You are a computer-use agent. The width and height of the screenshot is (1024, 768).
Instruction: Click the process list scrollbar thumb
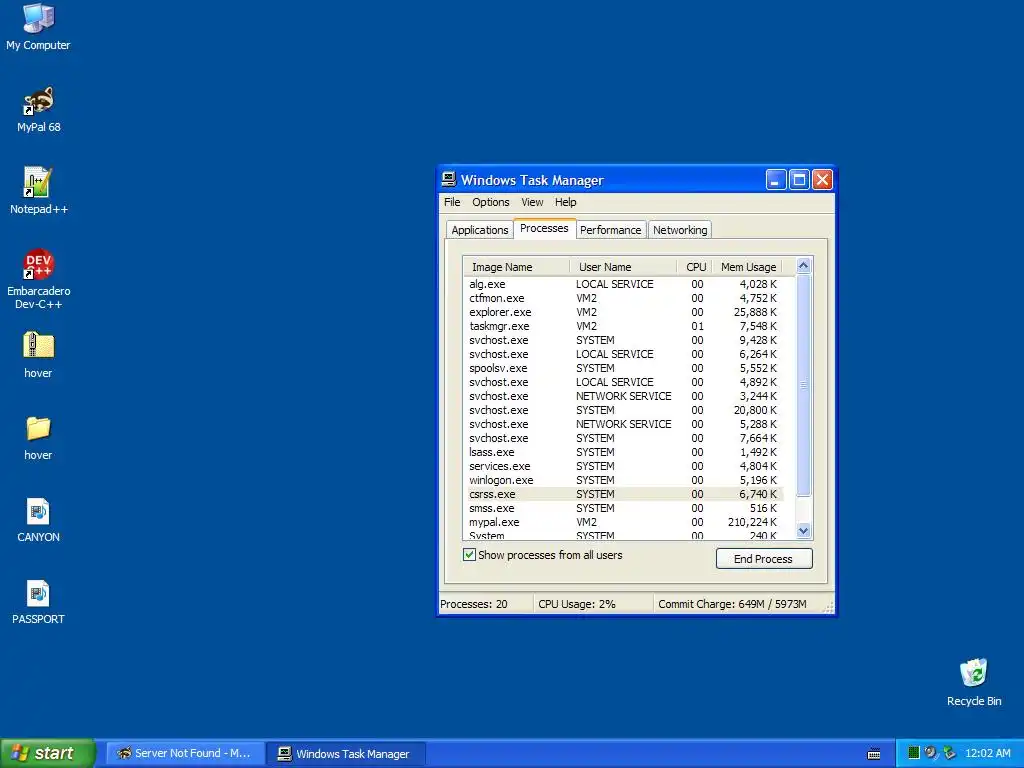point(803,385)
